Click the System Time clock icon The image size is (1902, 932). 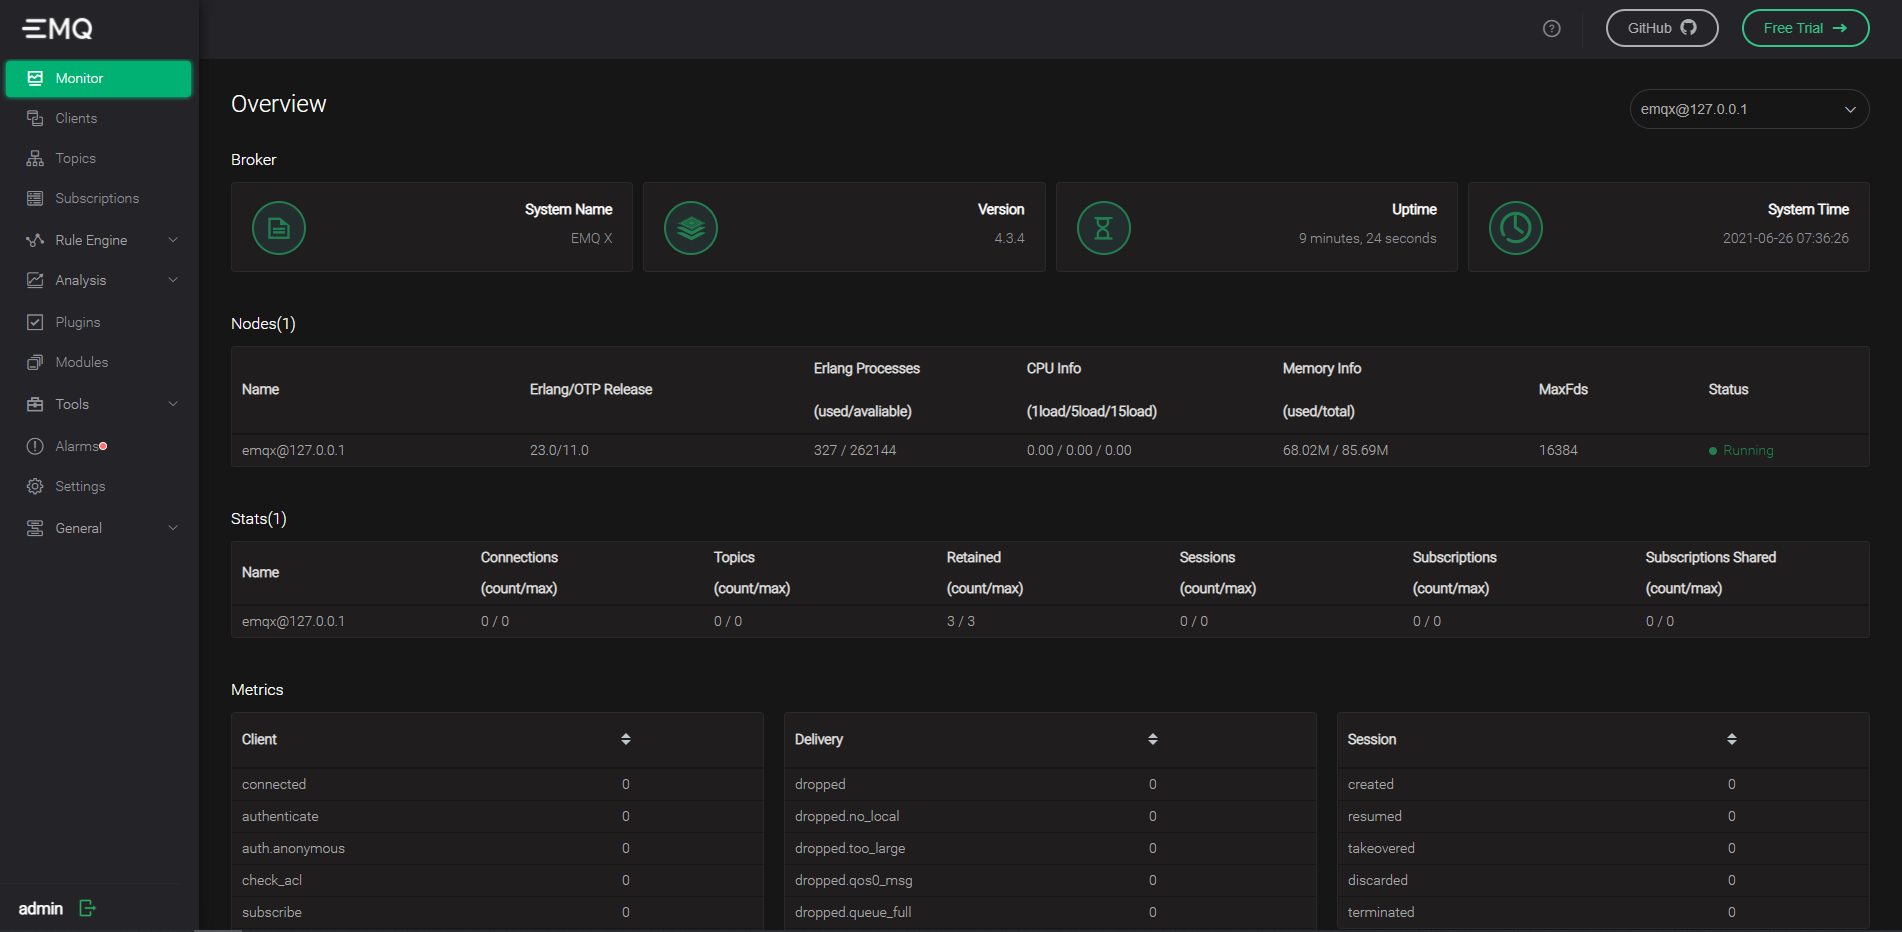tap(1516, 228)
